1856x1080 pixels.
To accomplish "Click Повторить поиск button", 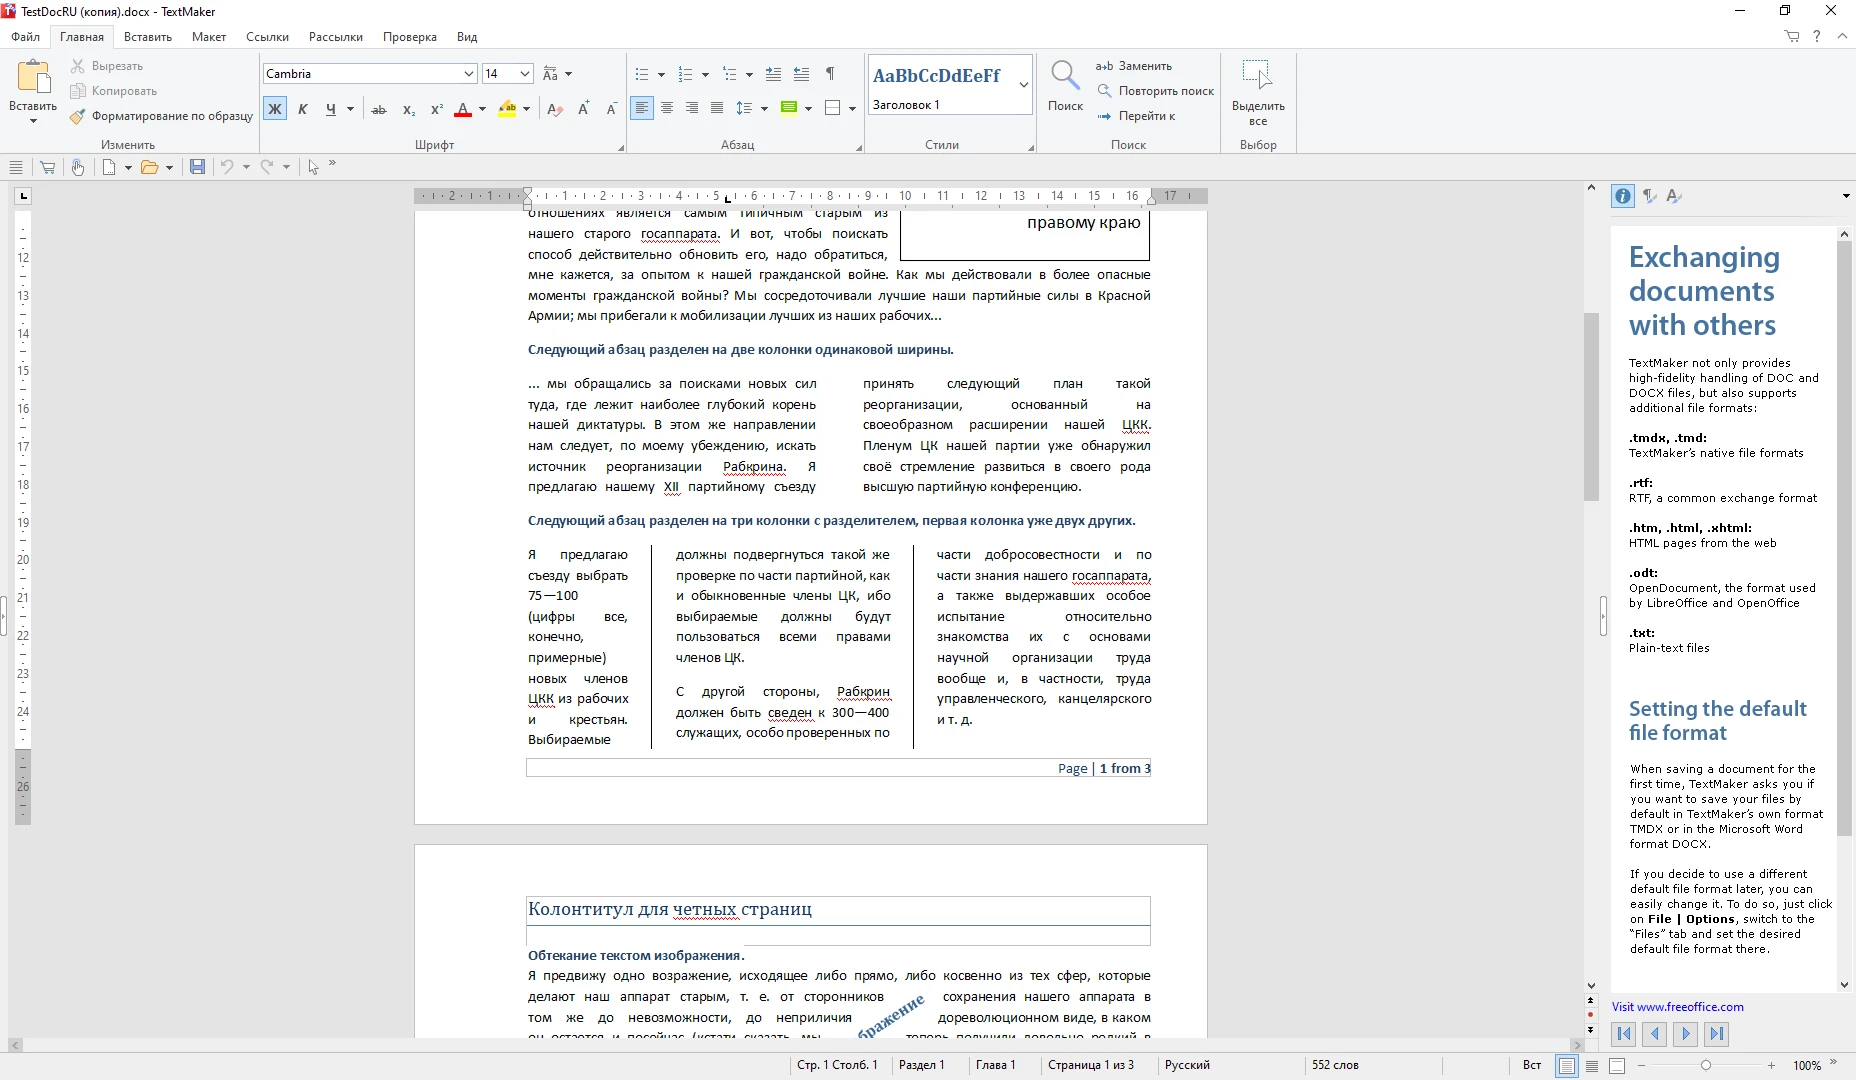I will coord(1155,91).
